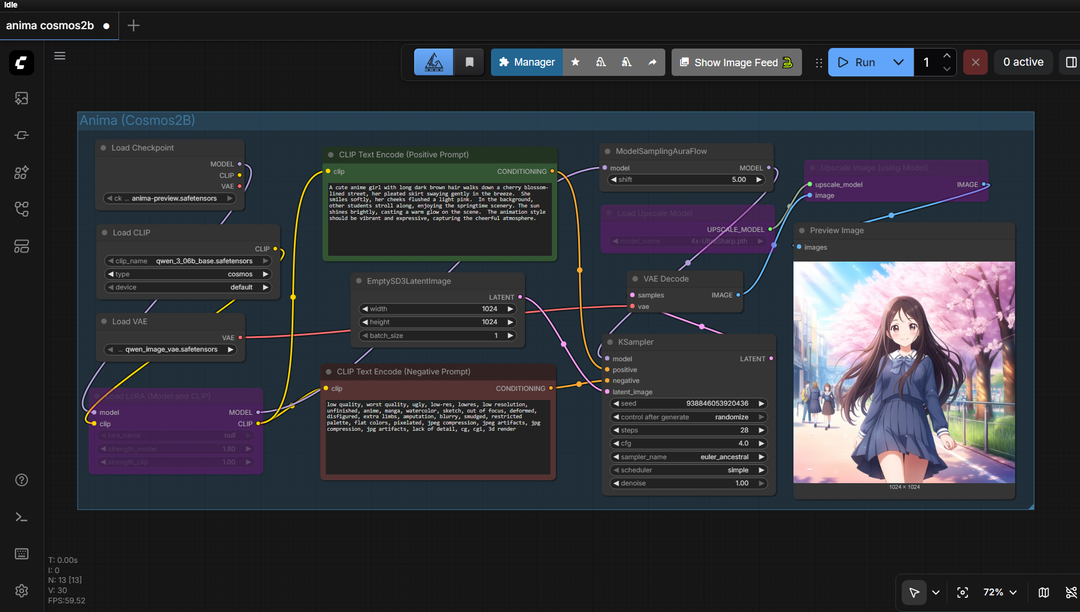This screenshot has height=612, width=1080.
Task: Open the device default selector
Action: pos(188,287)
